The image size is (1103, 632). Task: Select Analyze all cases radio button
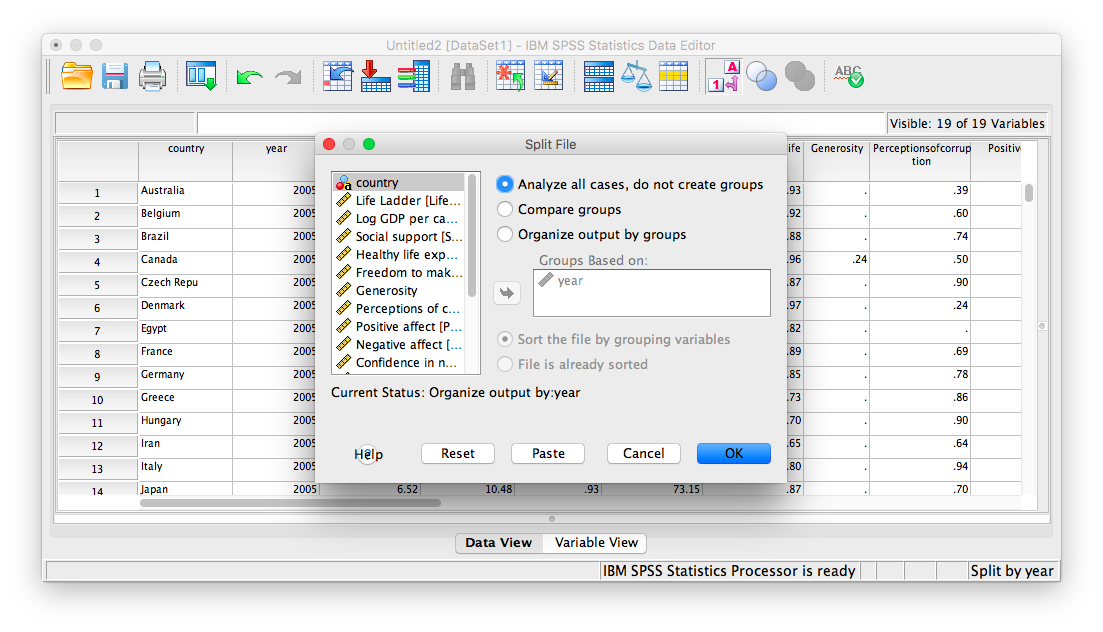[x=504, y=184]
